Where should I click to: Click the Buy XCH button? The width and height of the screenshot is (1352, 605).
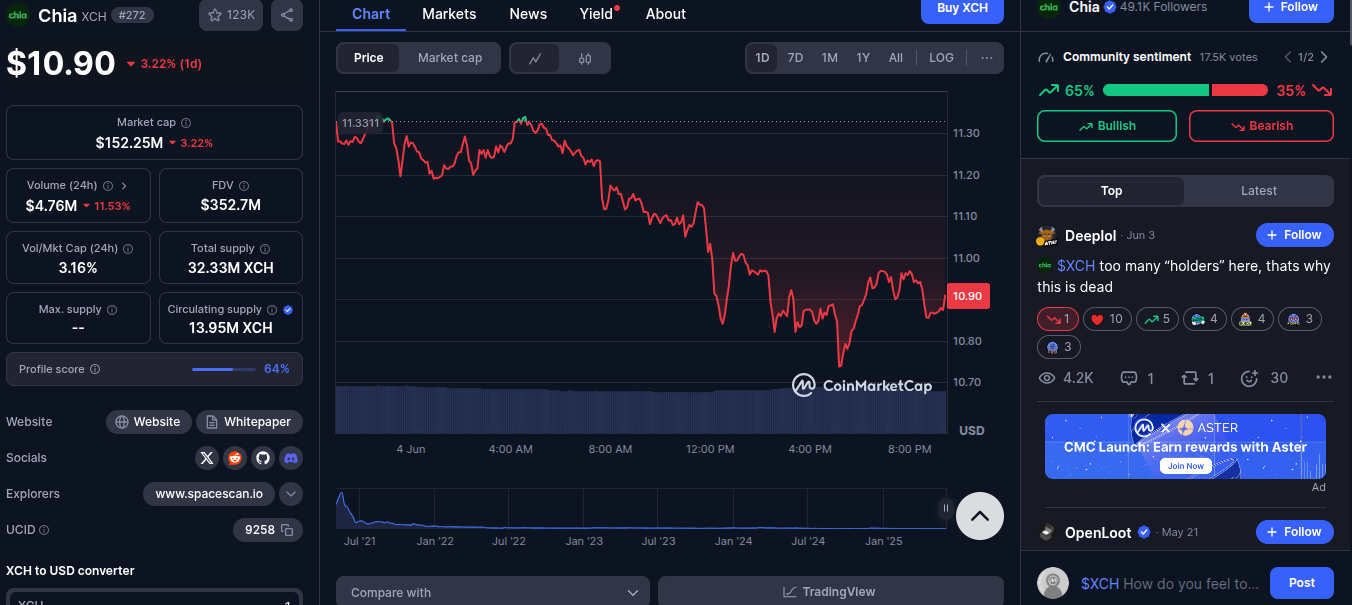click(x=962, y=10)
